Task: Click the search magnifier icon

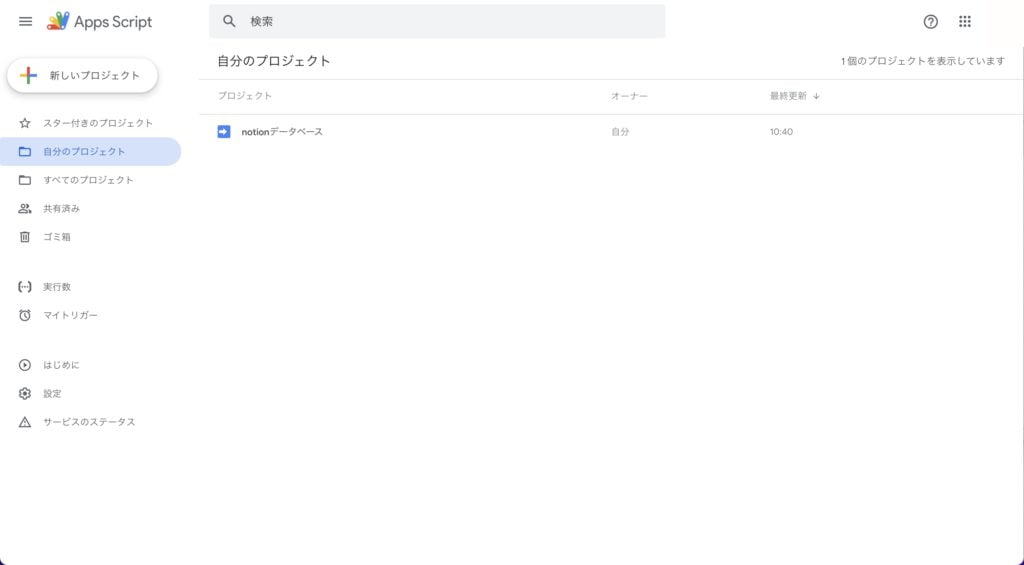Action: 230,21
